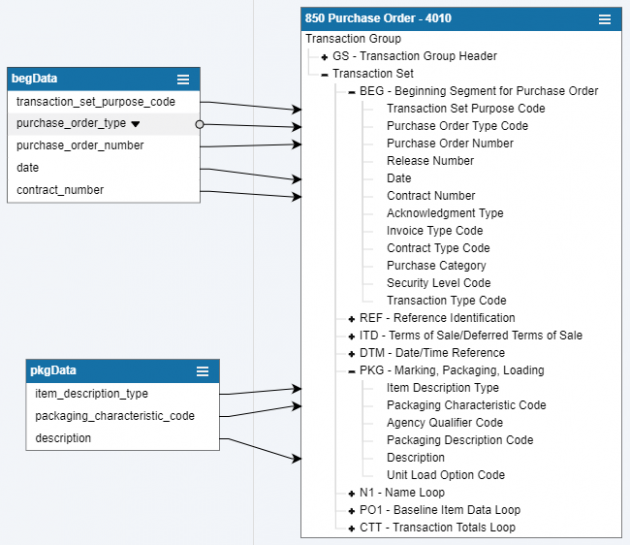The image size is (630, 545).
Task: Open the 850 Purchase Order panel menu
Action: tap(605, 19)
